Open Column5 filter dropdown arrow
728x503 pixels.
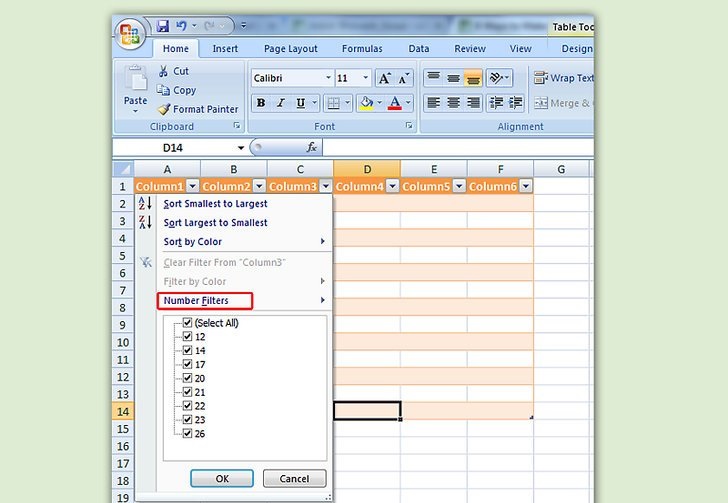[459, 187]
